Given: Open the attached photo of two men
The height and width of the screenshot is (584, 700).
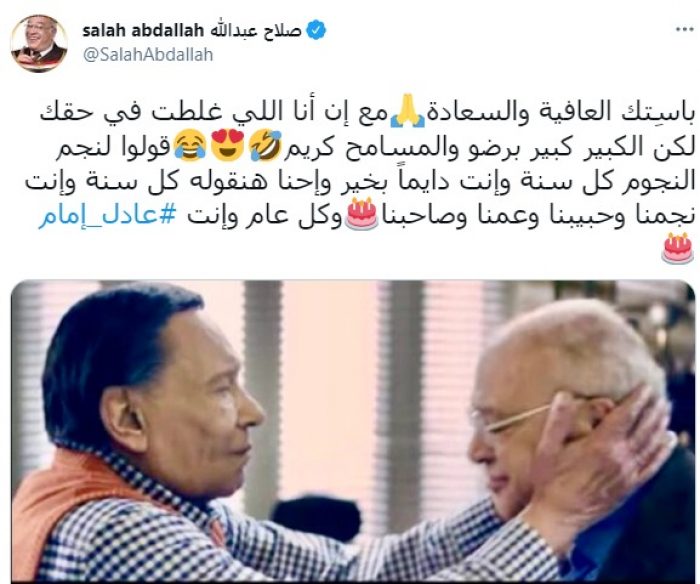Looking at the screenshot, I should [353, 431].
